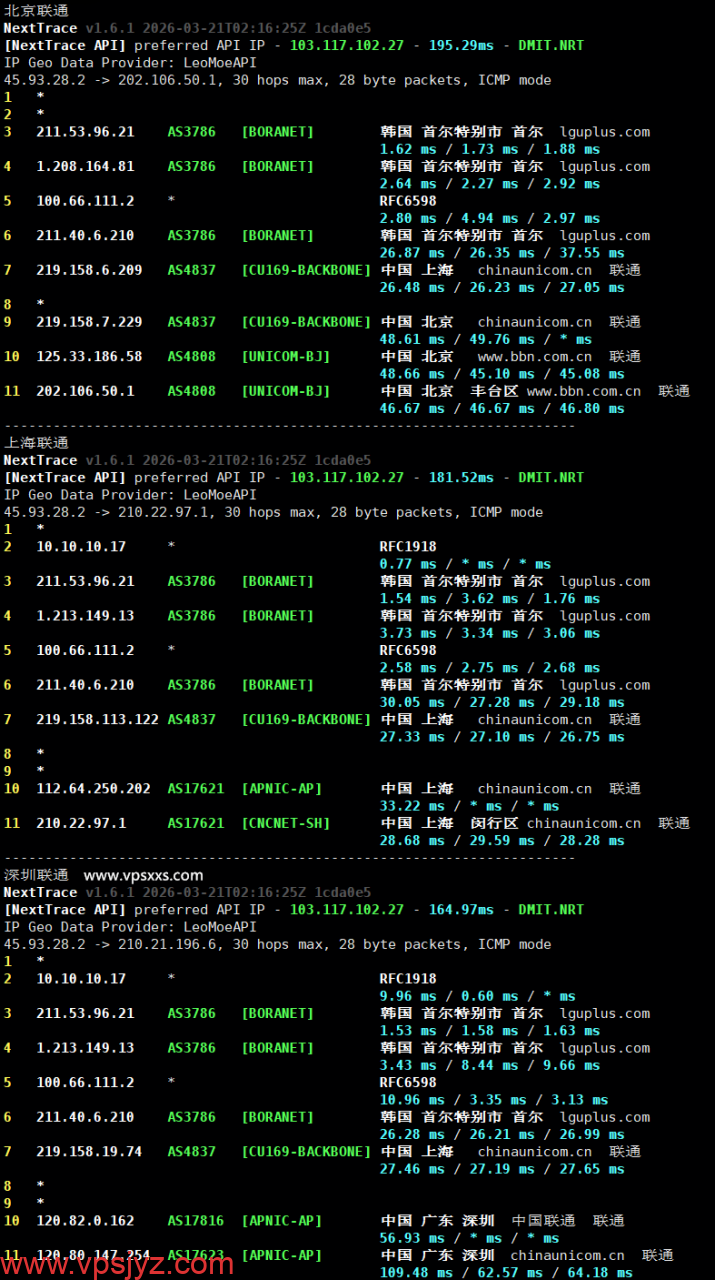Click the 深圳联通 section title
This screenshot has width=715, height=1280.
pyautogui.click(x=36, y=875)
